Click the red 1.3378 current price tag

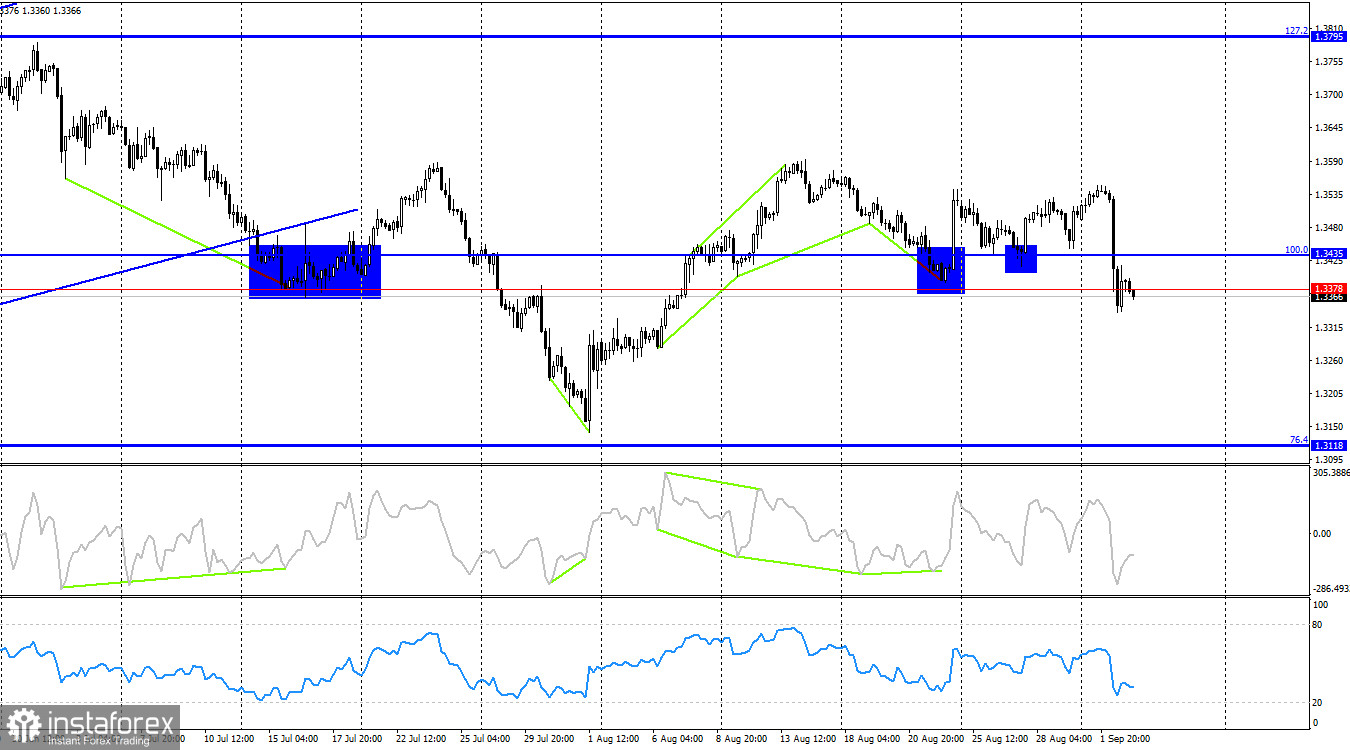click(x=1327, y=288)
